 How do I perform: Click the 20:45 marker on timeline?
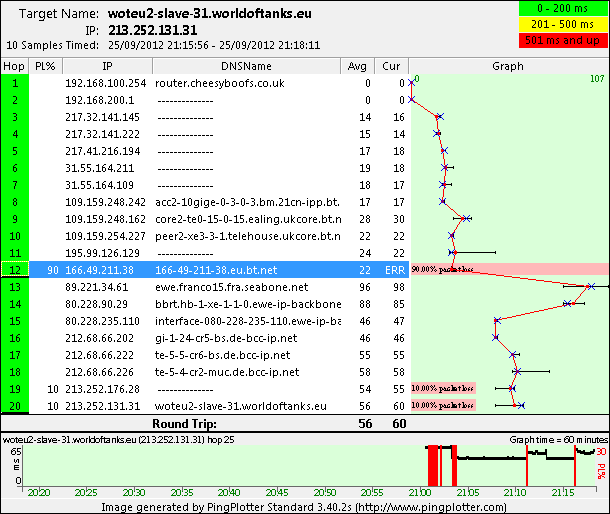(x=277, y=492)
